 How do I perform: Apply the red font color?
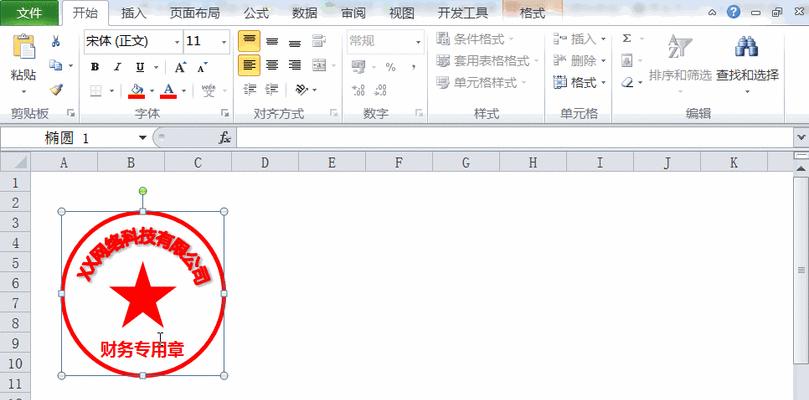[x=168, y=91]
